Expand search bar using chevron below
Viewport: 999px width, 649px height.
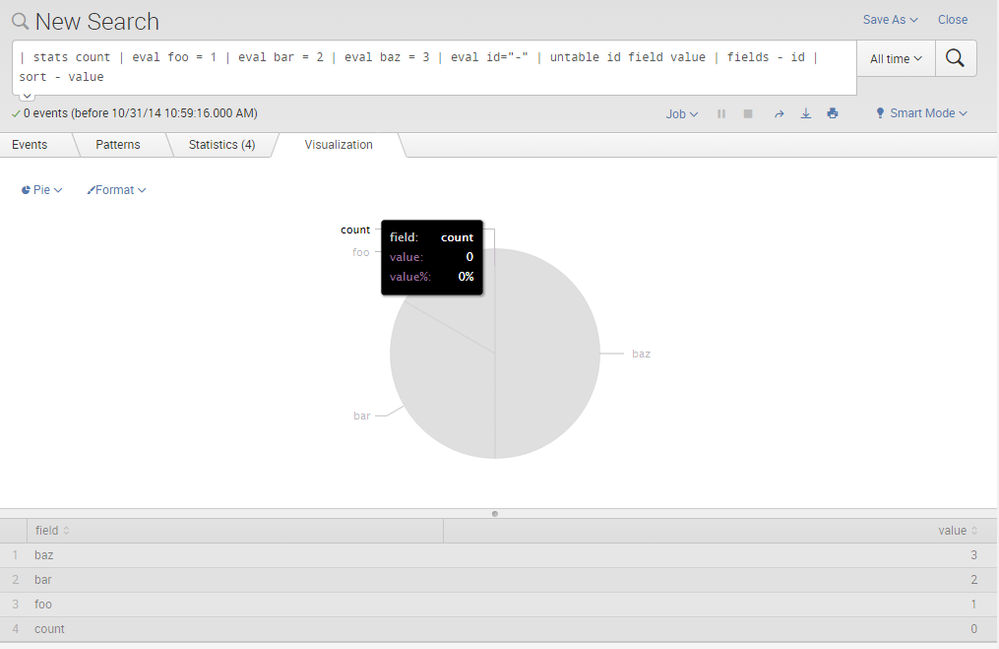tap(27, 96)
